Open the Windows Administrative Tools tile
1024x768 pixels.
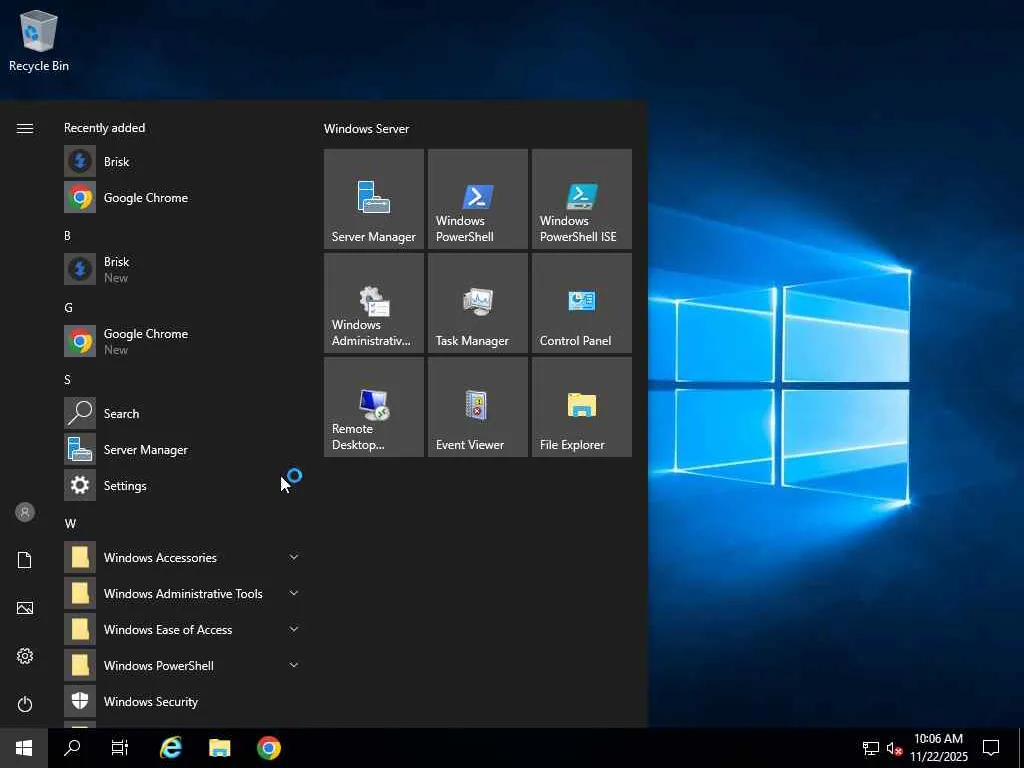tap(374, 303)
